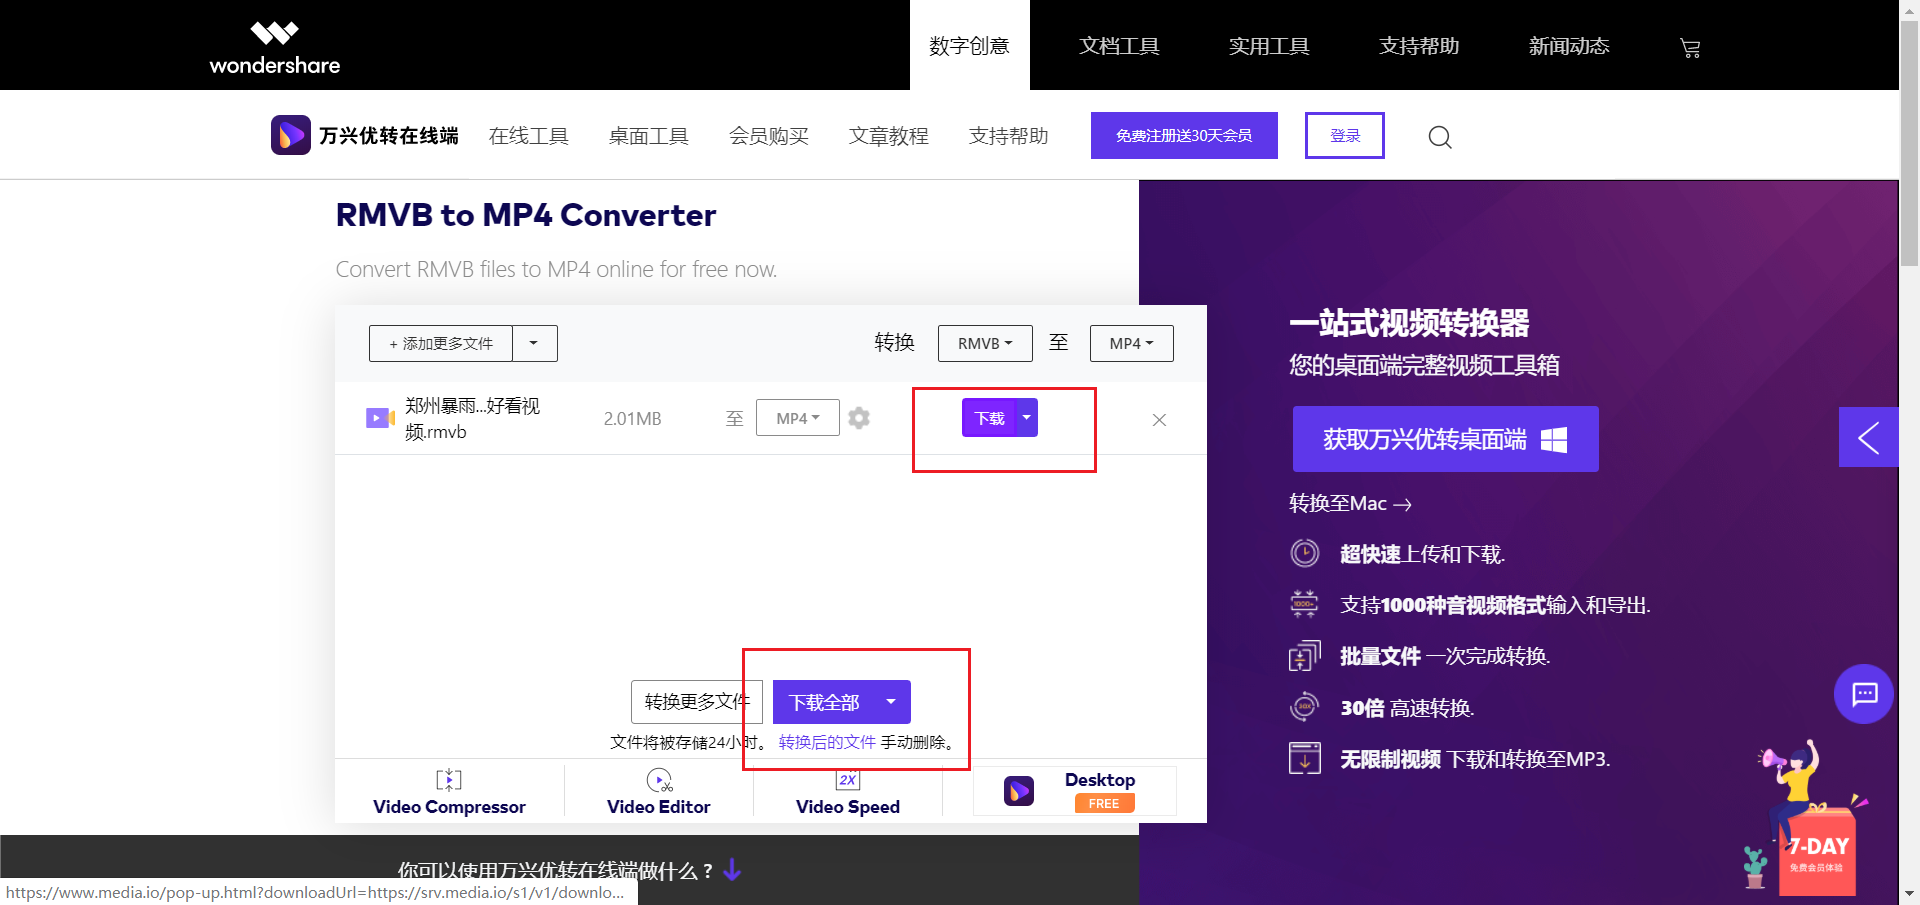The width and height of the screenshot is (1920, 905).
Task: Click the RMVB to MP4 Converter heading
Action: coord(526,215)
